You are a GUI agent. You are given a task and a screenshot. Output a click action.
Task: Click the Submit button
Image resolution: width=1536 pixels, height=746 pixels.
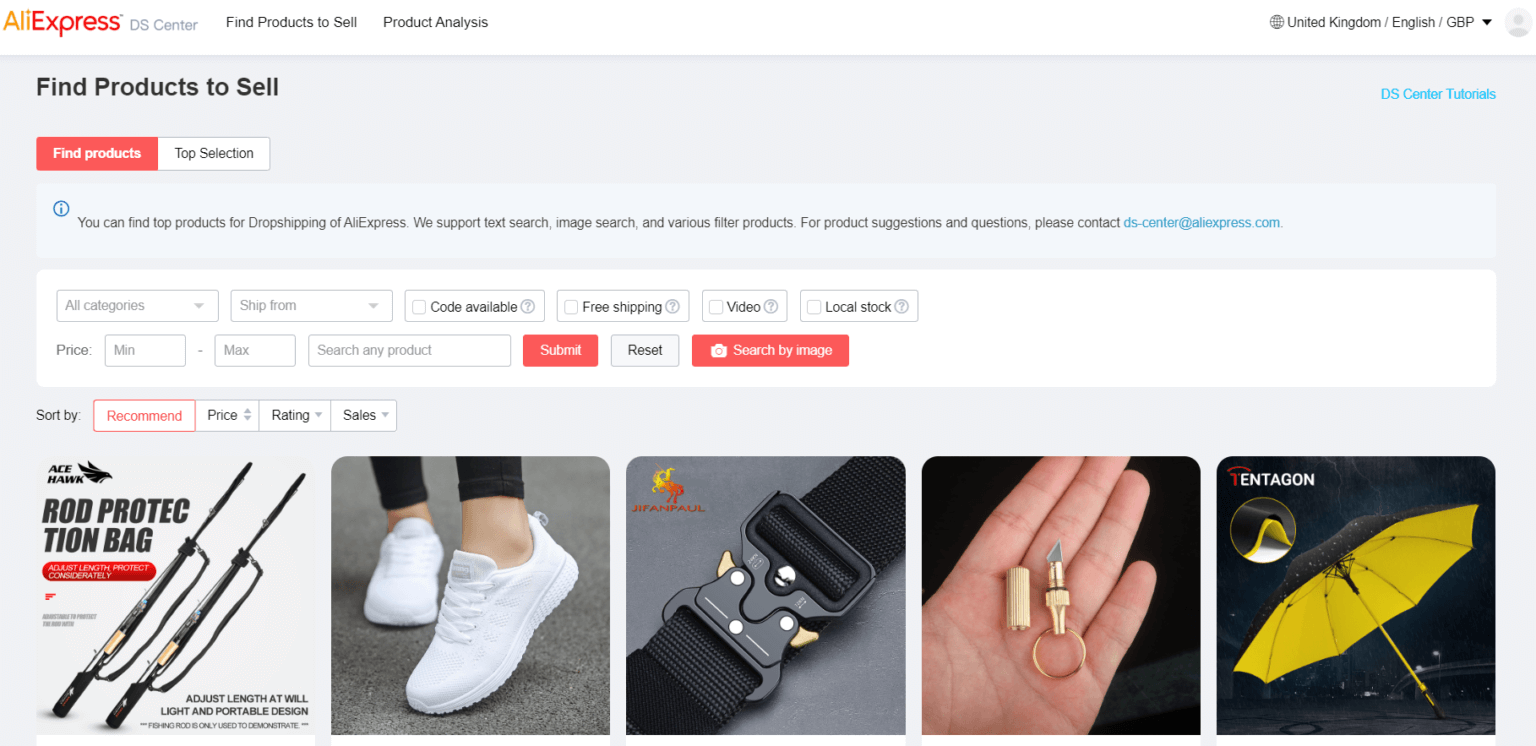coord(560,350)
